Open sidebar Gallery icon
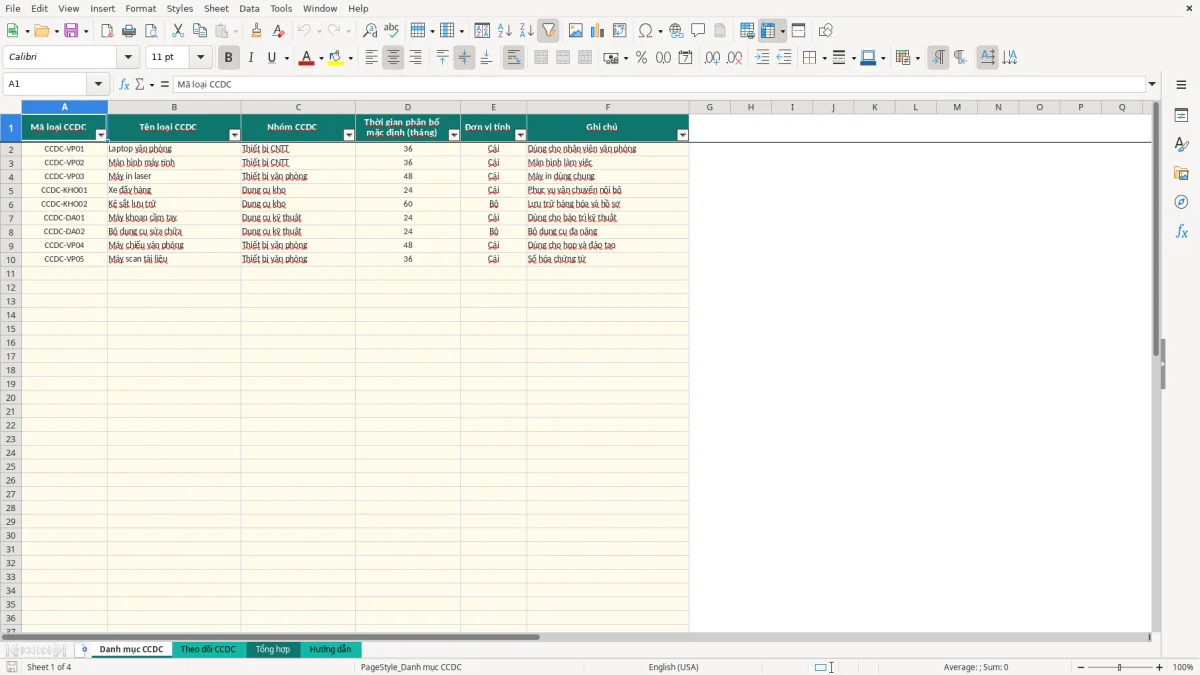Image resolution: width=1200 pixels, height=675 pixels. click(x=1181, y=173)
